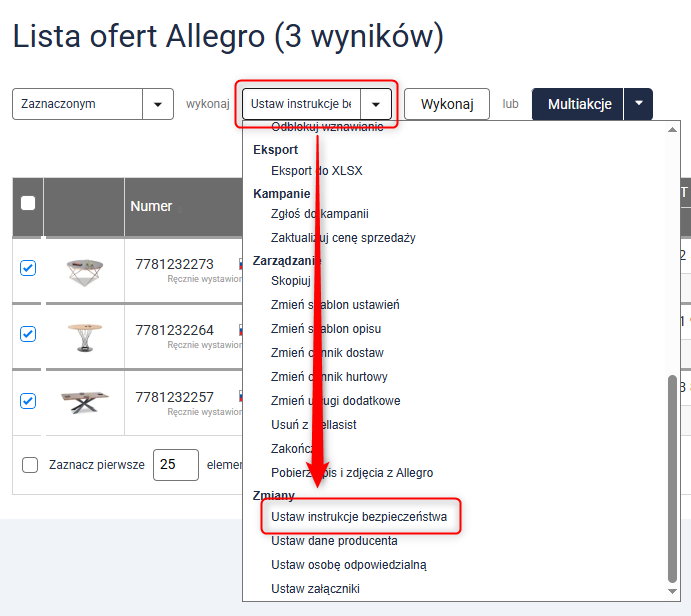Image resolution: width=691 pixels, height=616 pixels.
Task: Toggle the select-all checkbox in table header
Action: point(28,203)
